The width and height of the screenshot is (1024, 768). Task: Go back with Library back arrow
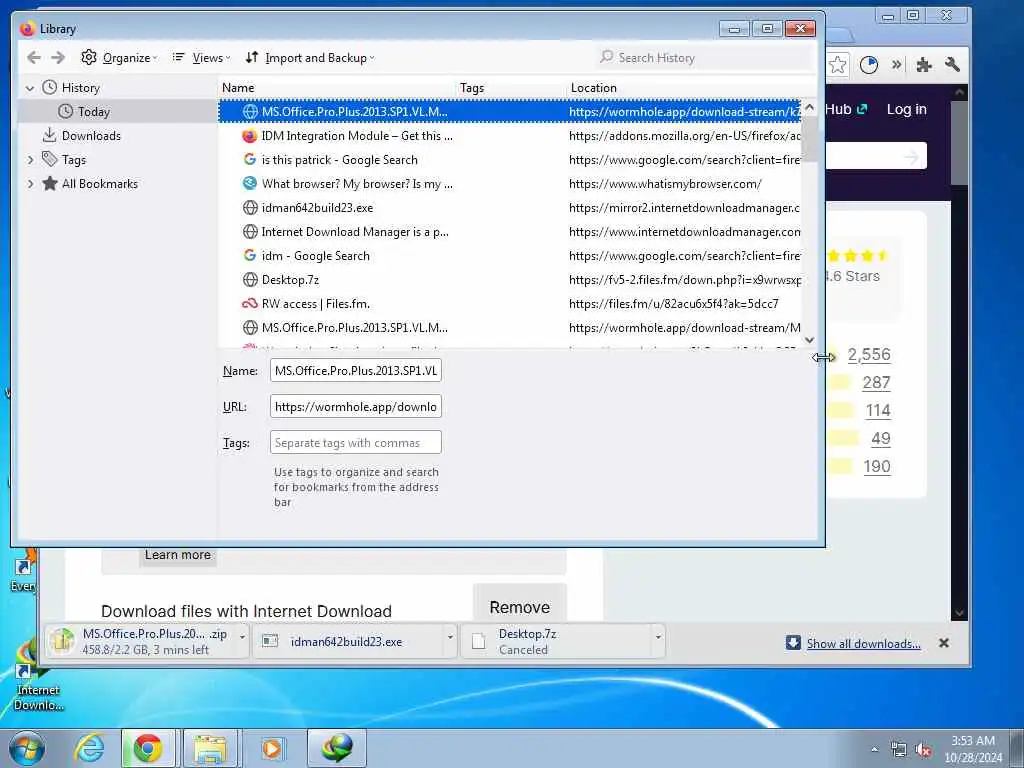(x=34, y=57)
